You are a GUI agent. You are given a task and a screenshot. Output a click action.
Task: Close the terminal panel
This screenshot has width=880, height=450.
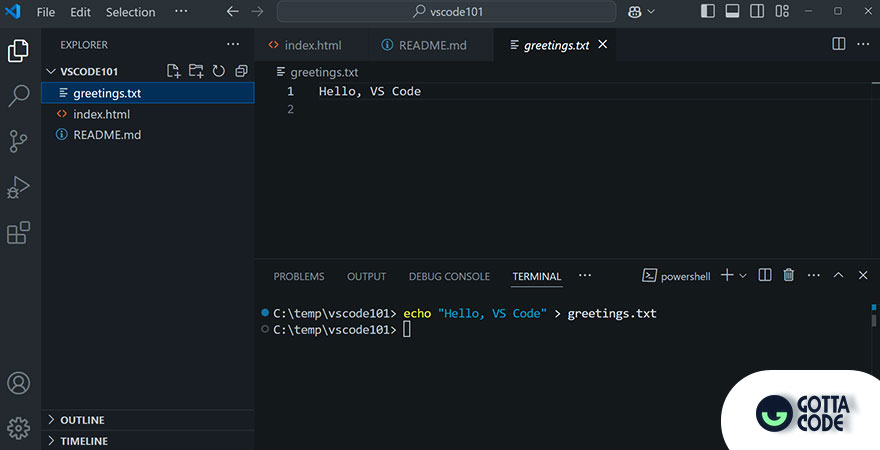tap(863, 275)
